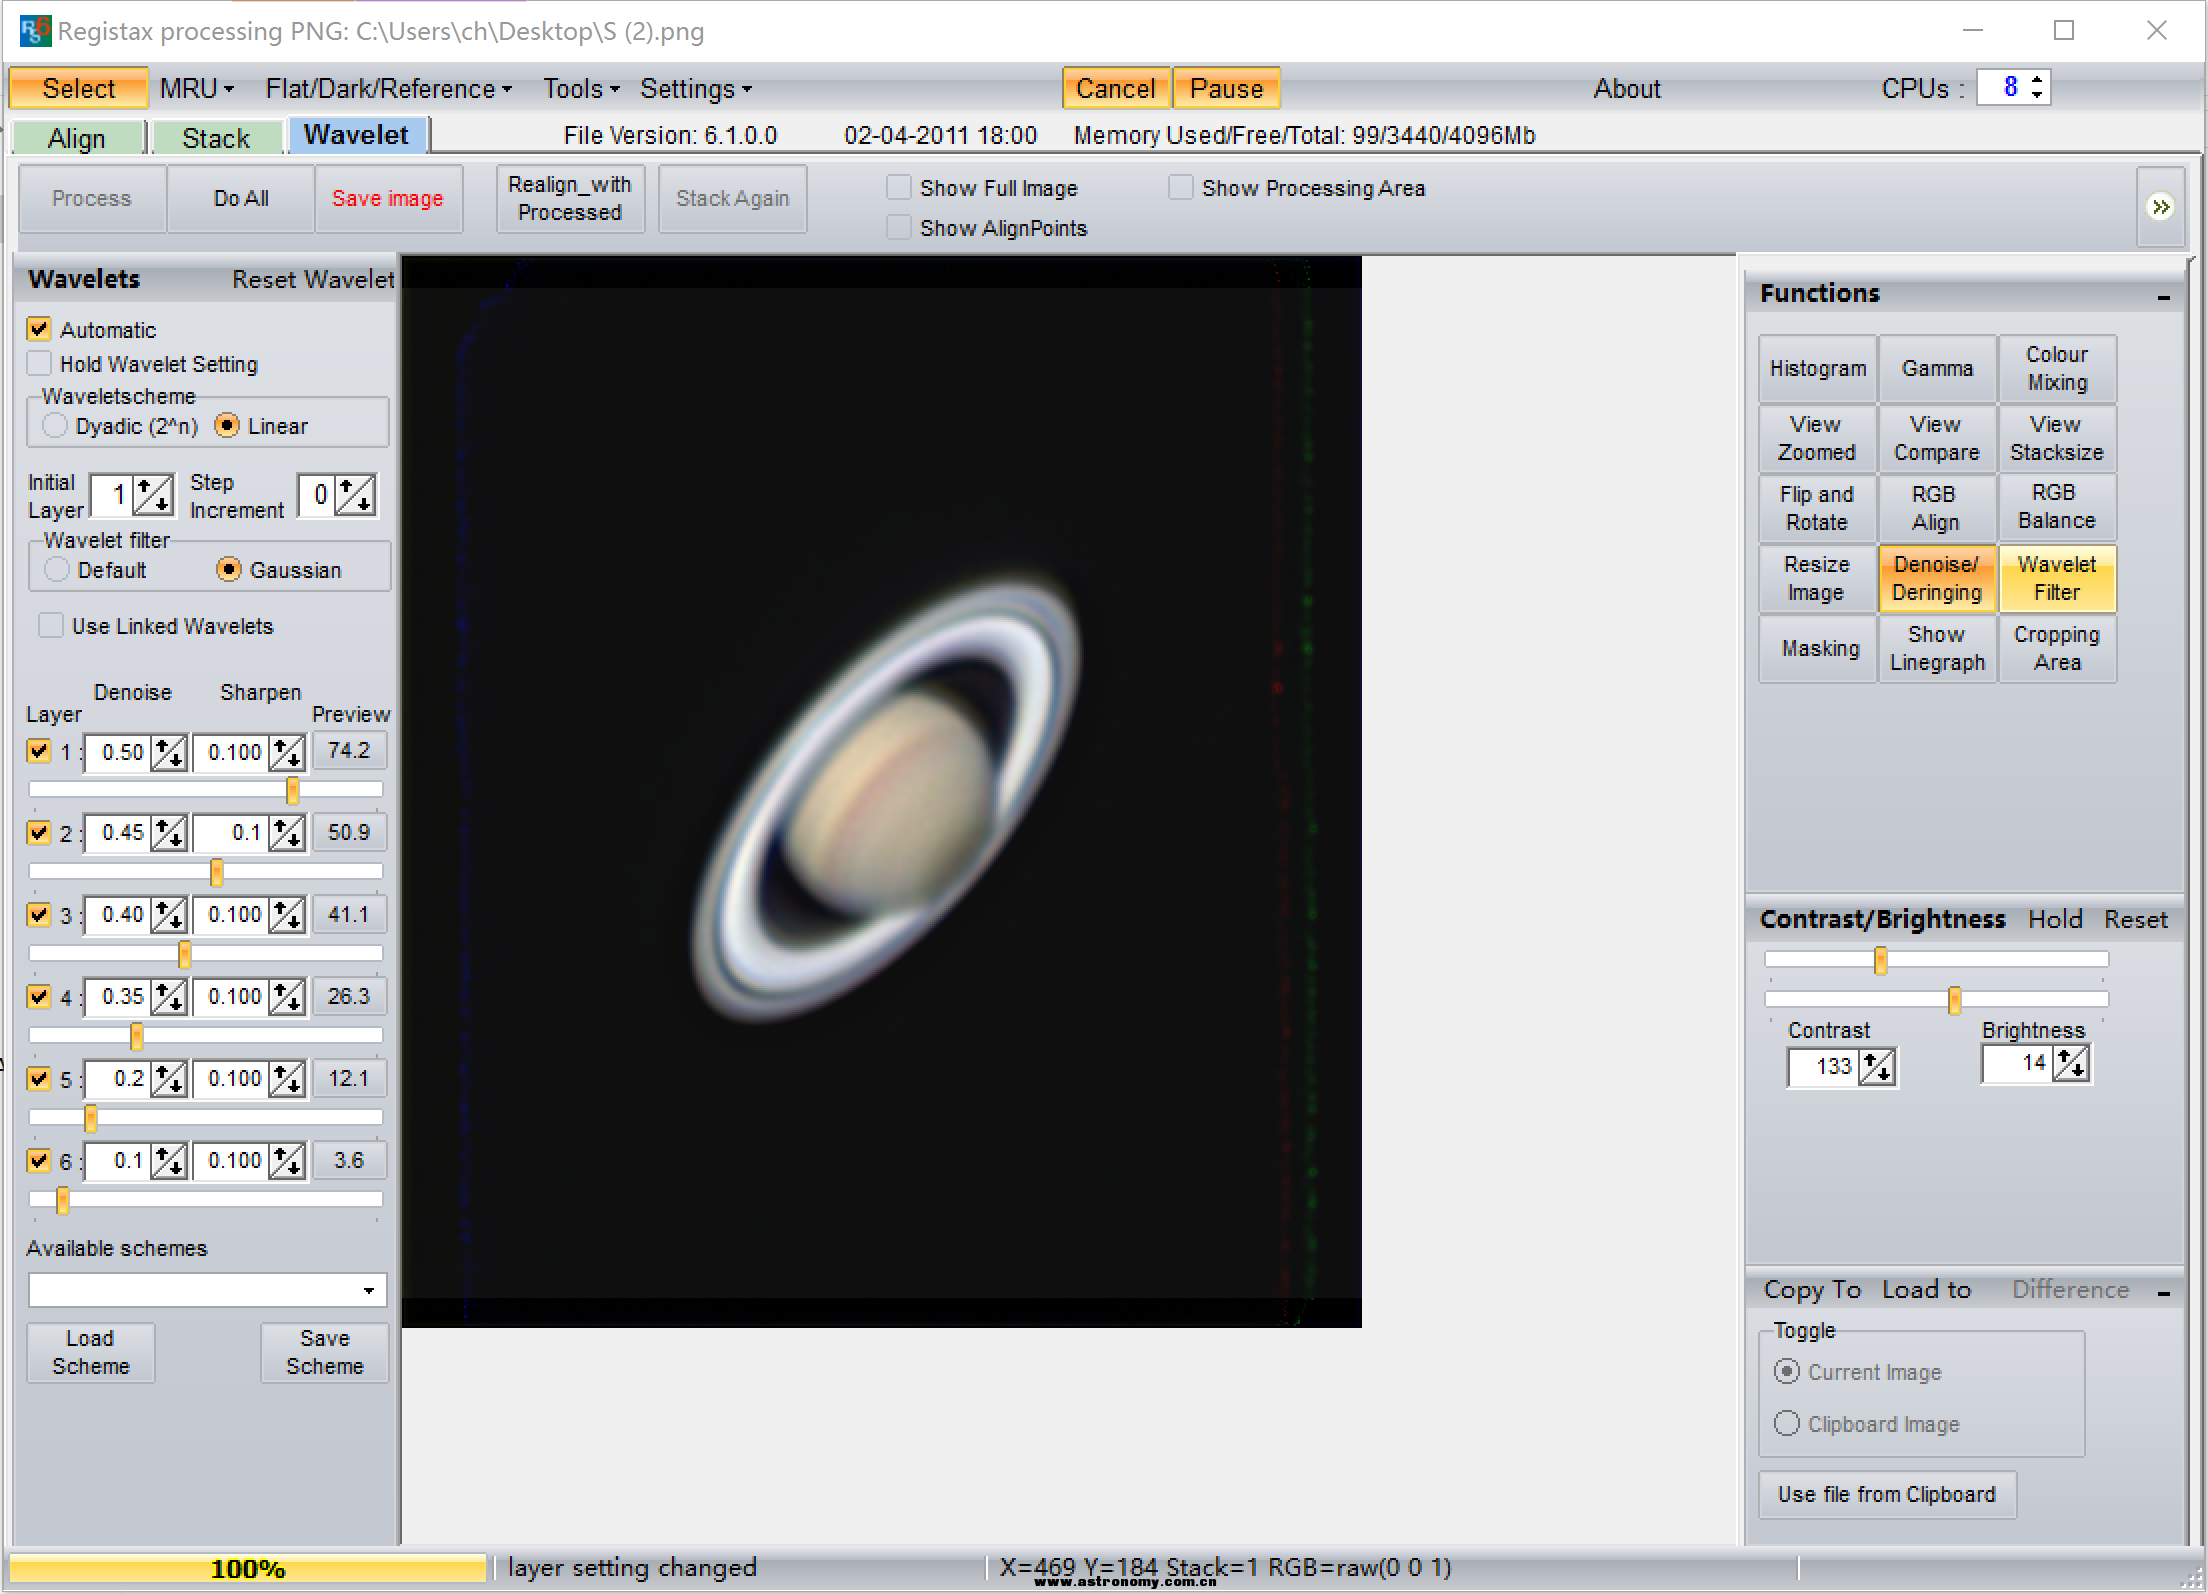Enable Show Full Image checkbox

tap(899, 188)
